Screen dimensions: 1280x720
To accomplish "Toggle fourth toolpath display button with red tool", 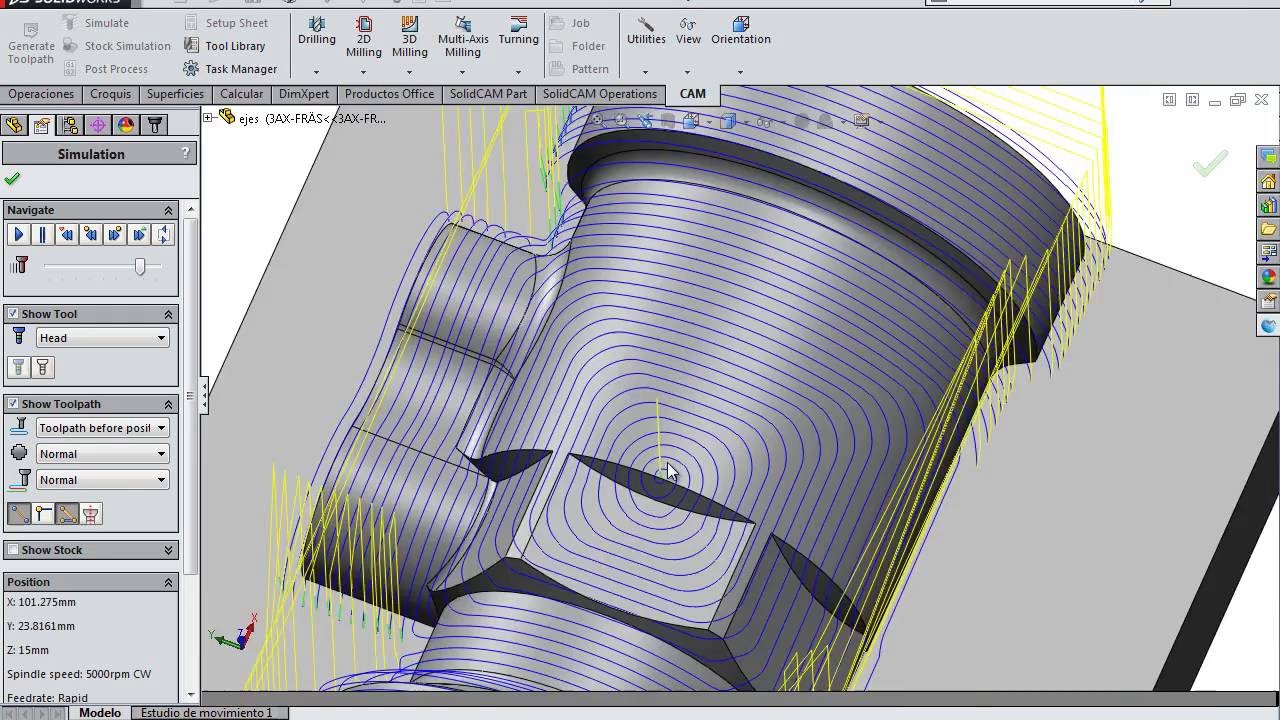I will coord(91,514).
